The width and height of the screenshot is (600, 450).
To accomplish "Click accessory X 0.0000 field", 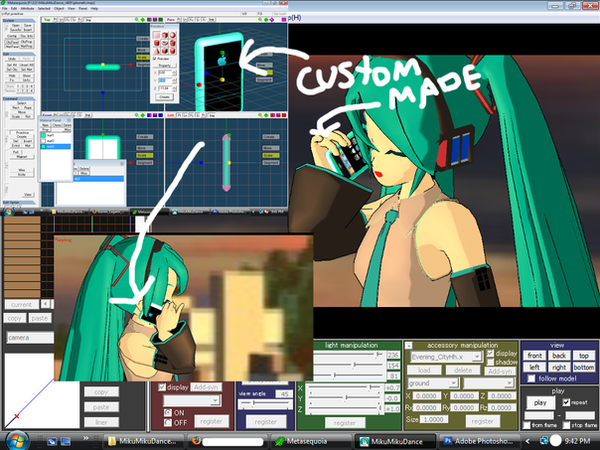I will [x=426, y=396].
